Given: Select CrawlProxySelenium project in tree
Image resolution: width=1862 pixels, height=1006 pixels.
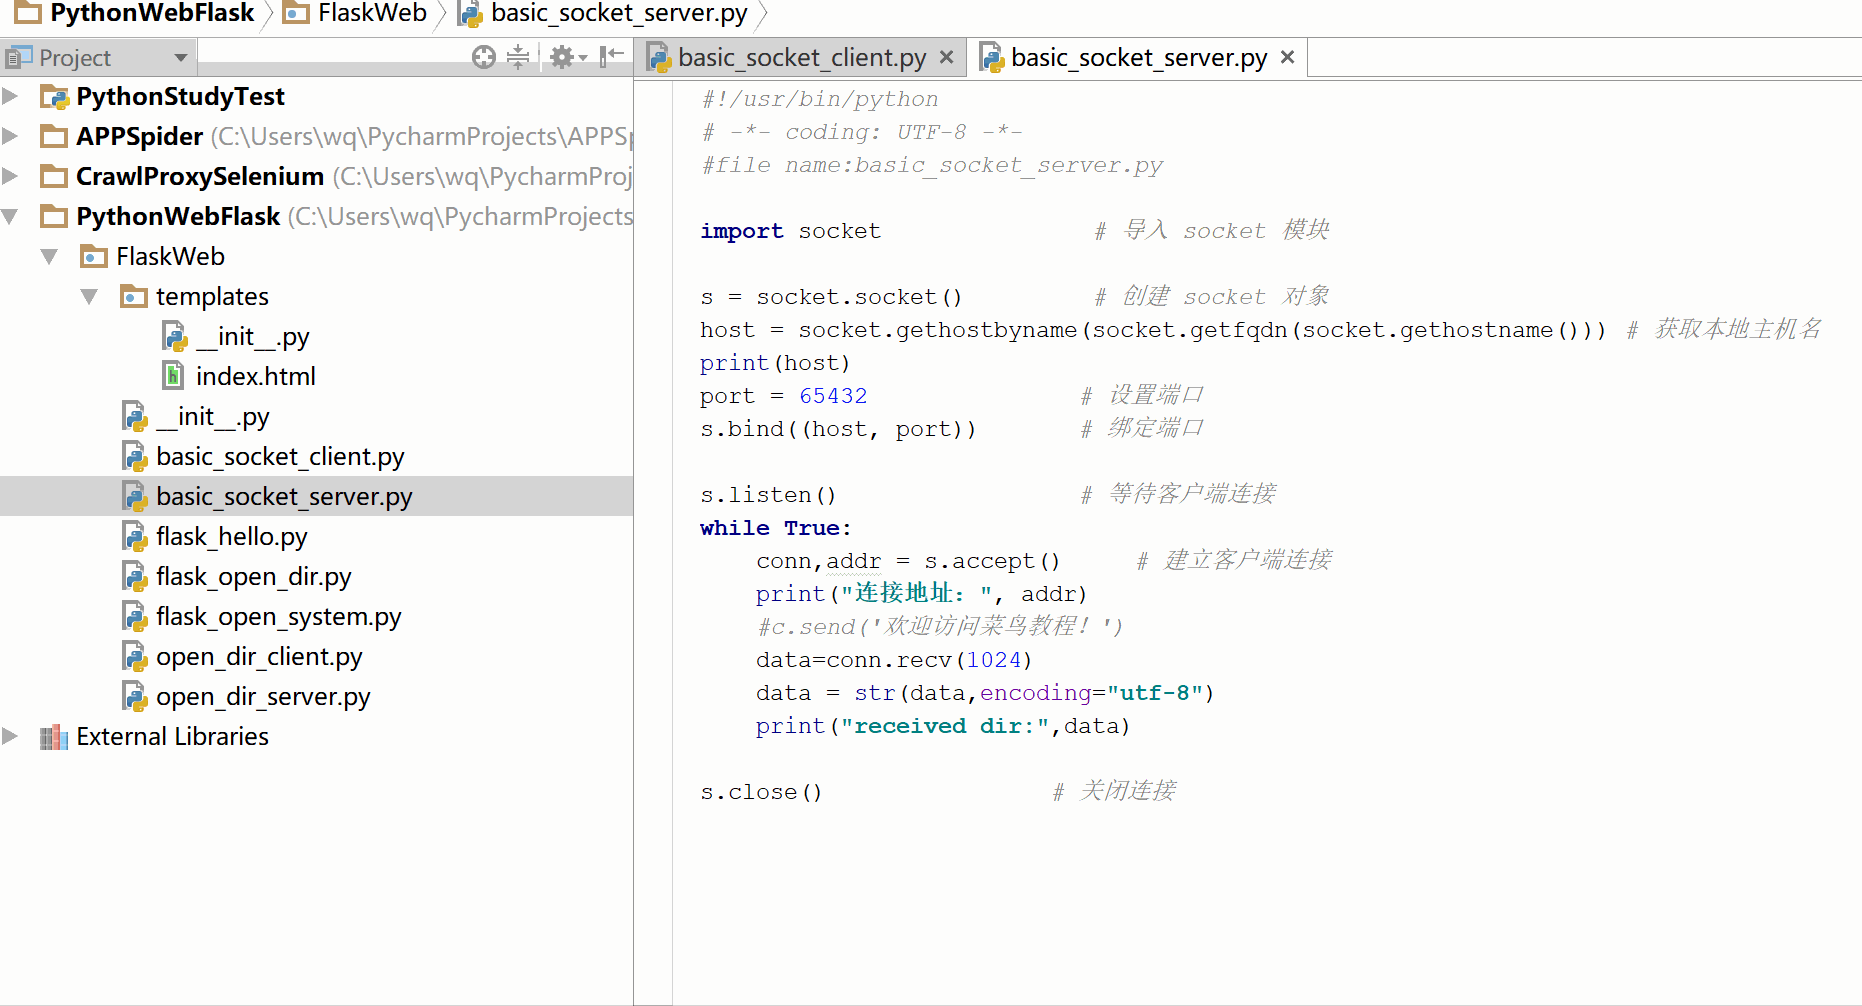Looking at the screenshot, I should coord(200,176).
